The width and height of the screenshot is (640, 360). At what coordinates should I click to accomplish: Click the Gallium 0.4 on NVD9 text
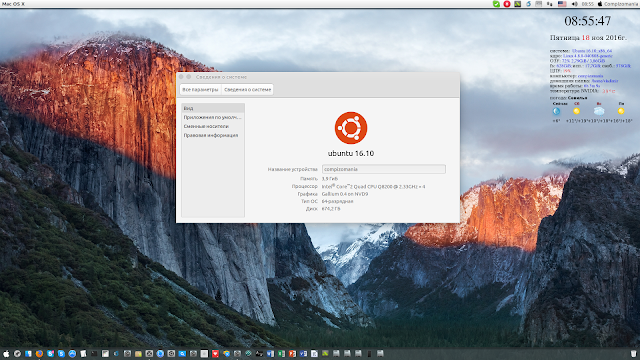[345, 194]
